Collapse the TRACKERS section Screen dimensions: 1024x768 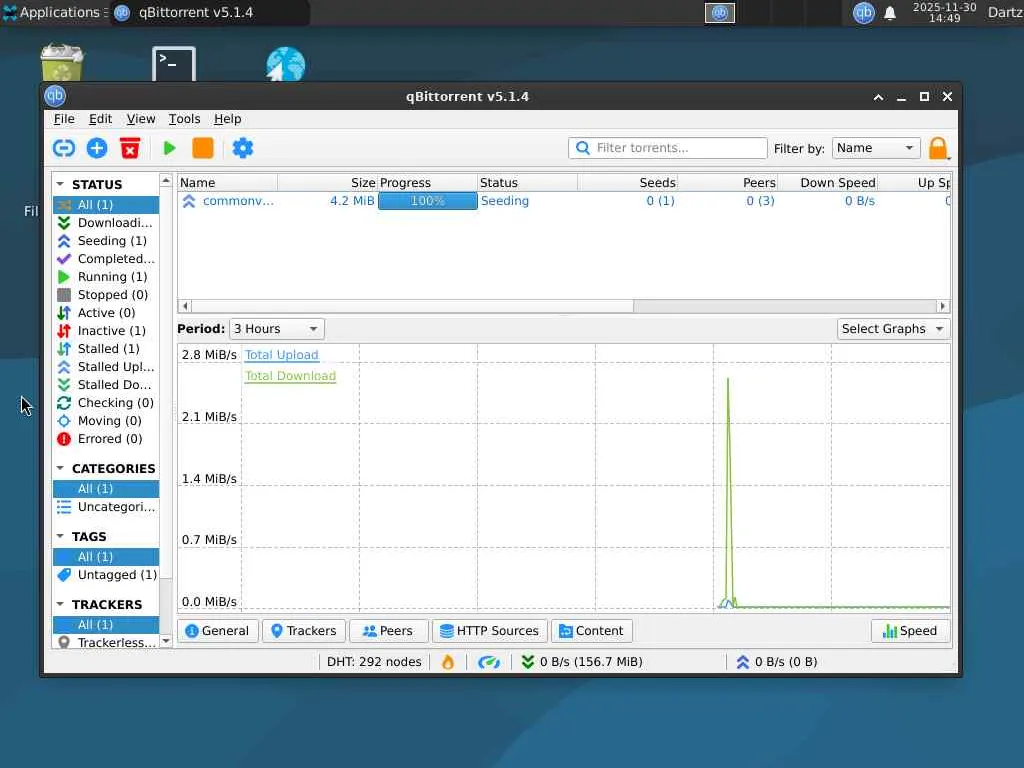tap(60, 604)
